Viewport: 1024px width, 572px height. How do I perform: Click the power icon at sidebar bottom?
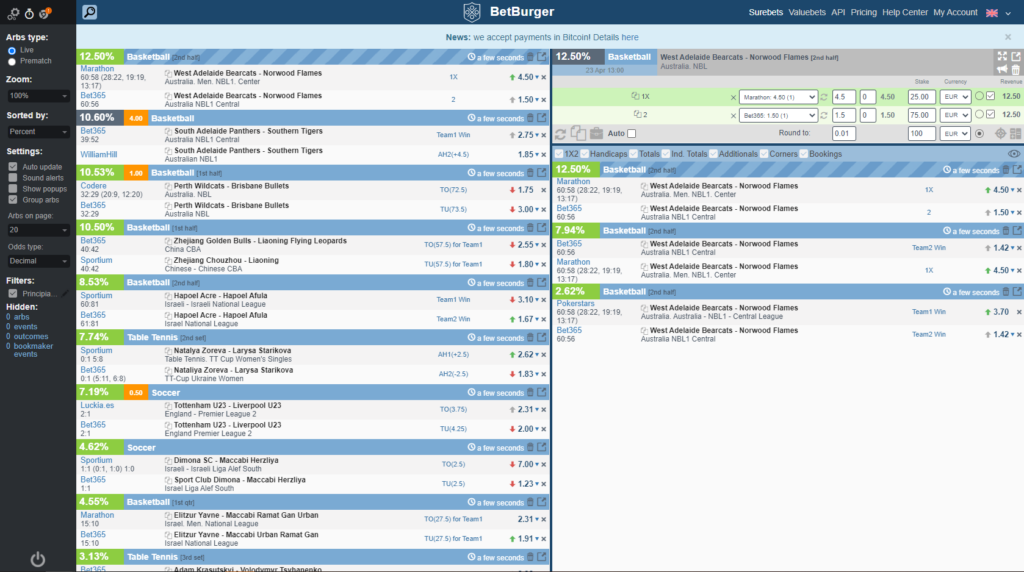(38, 559)
